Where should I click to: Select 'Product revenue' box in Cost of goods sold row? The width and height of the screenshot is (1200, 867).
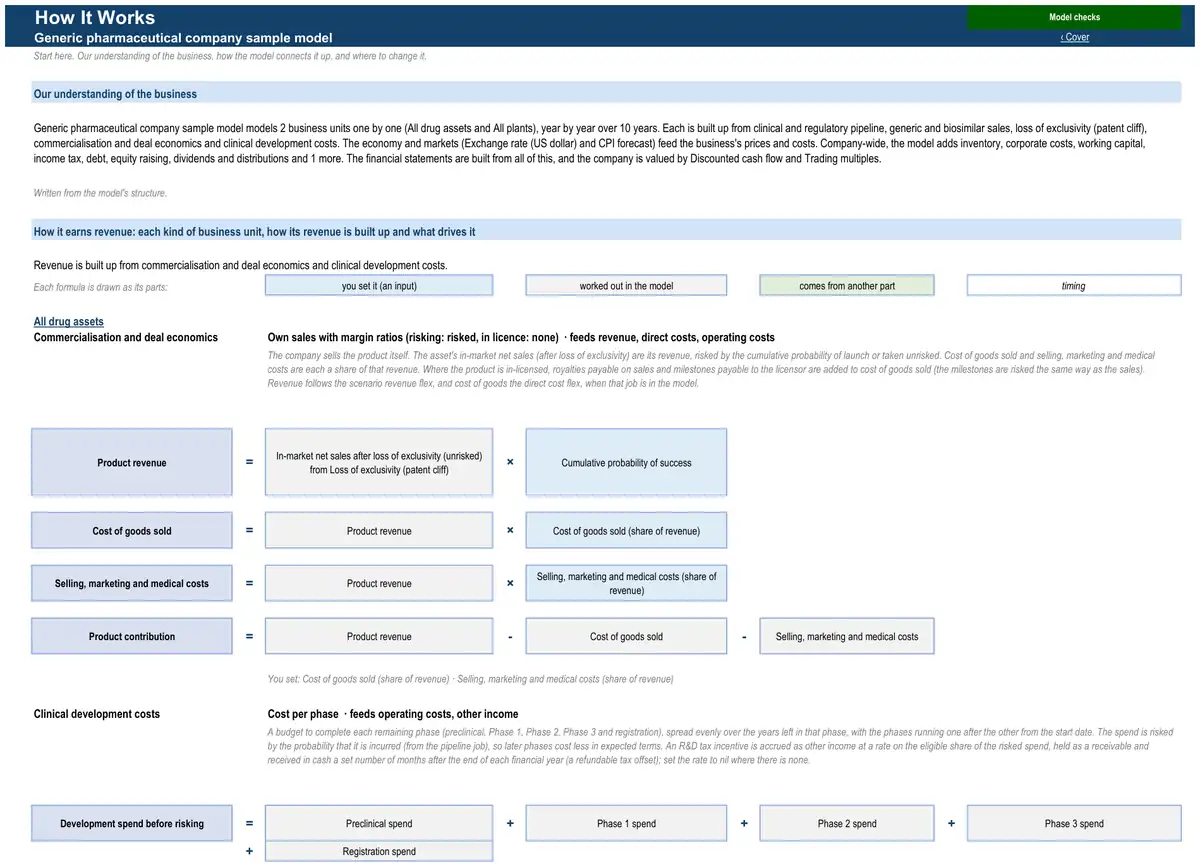pyautogui.click(x=379, y=531)
